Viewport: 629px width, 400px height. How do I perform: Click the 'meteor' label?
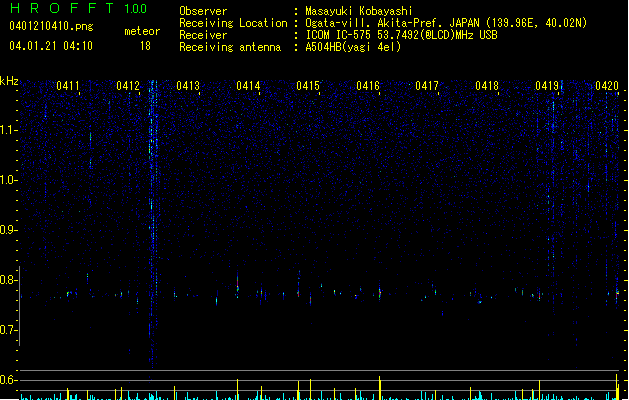click(142, 31)
